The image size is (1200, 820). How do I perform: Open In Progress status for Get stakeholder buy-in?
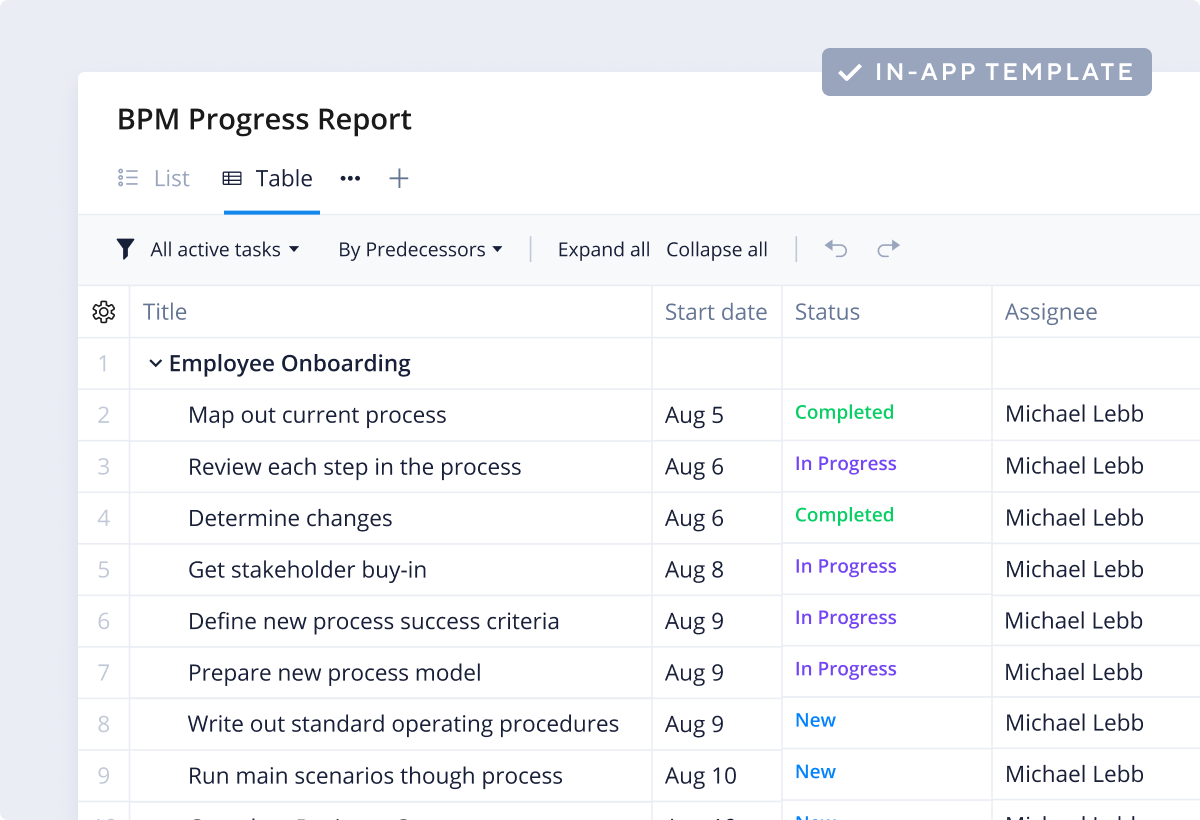pyautogui.click(x=845, y=567)
